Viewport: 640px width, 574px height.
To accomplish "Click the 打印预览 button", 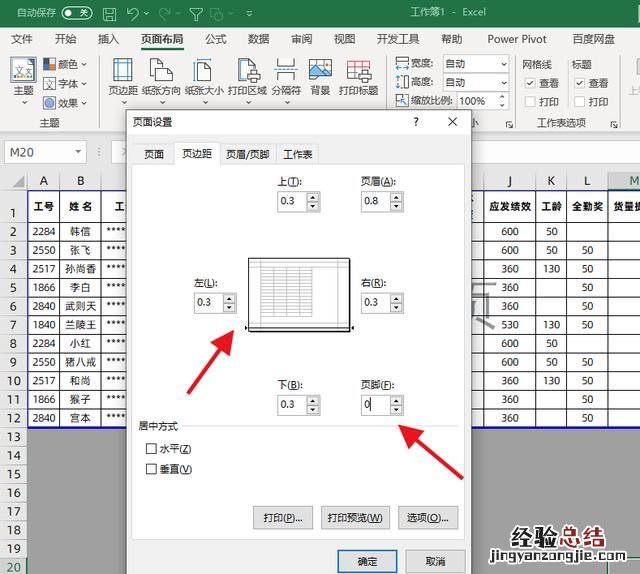I will click(x=355, y=518).
